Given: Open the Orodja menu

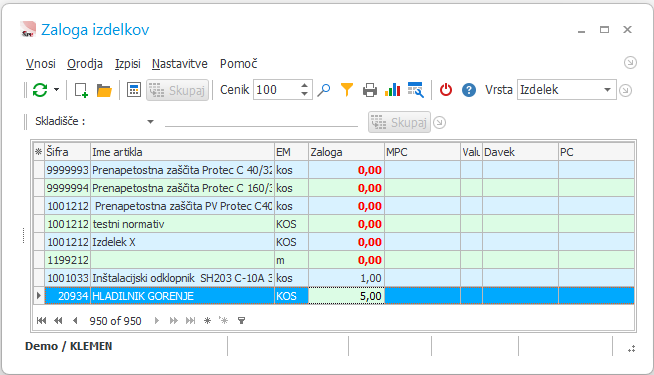Looking at the screenshot, I should point(85,64).
